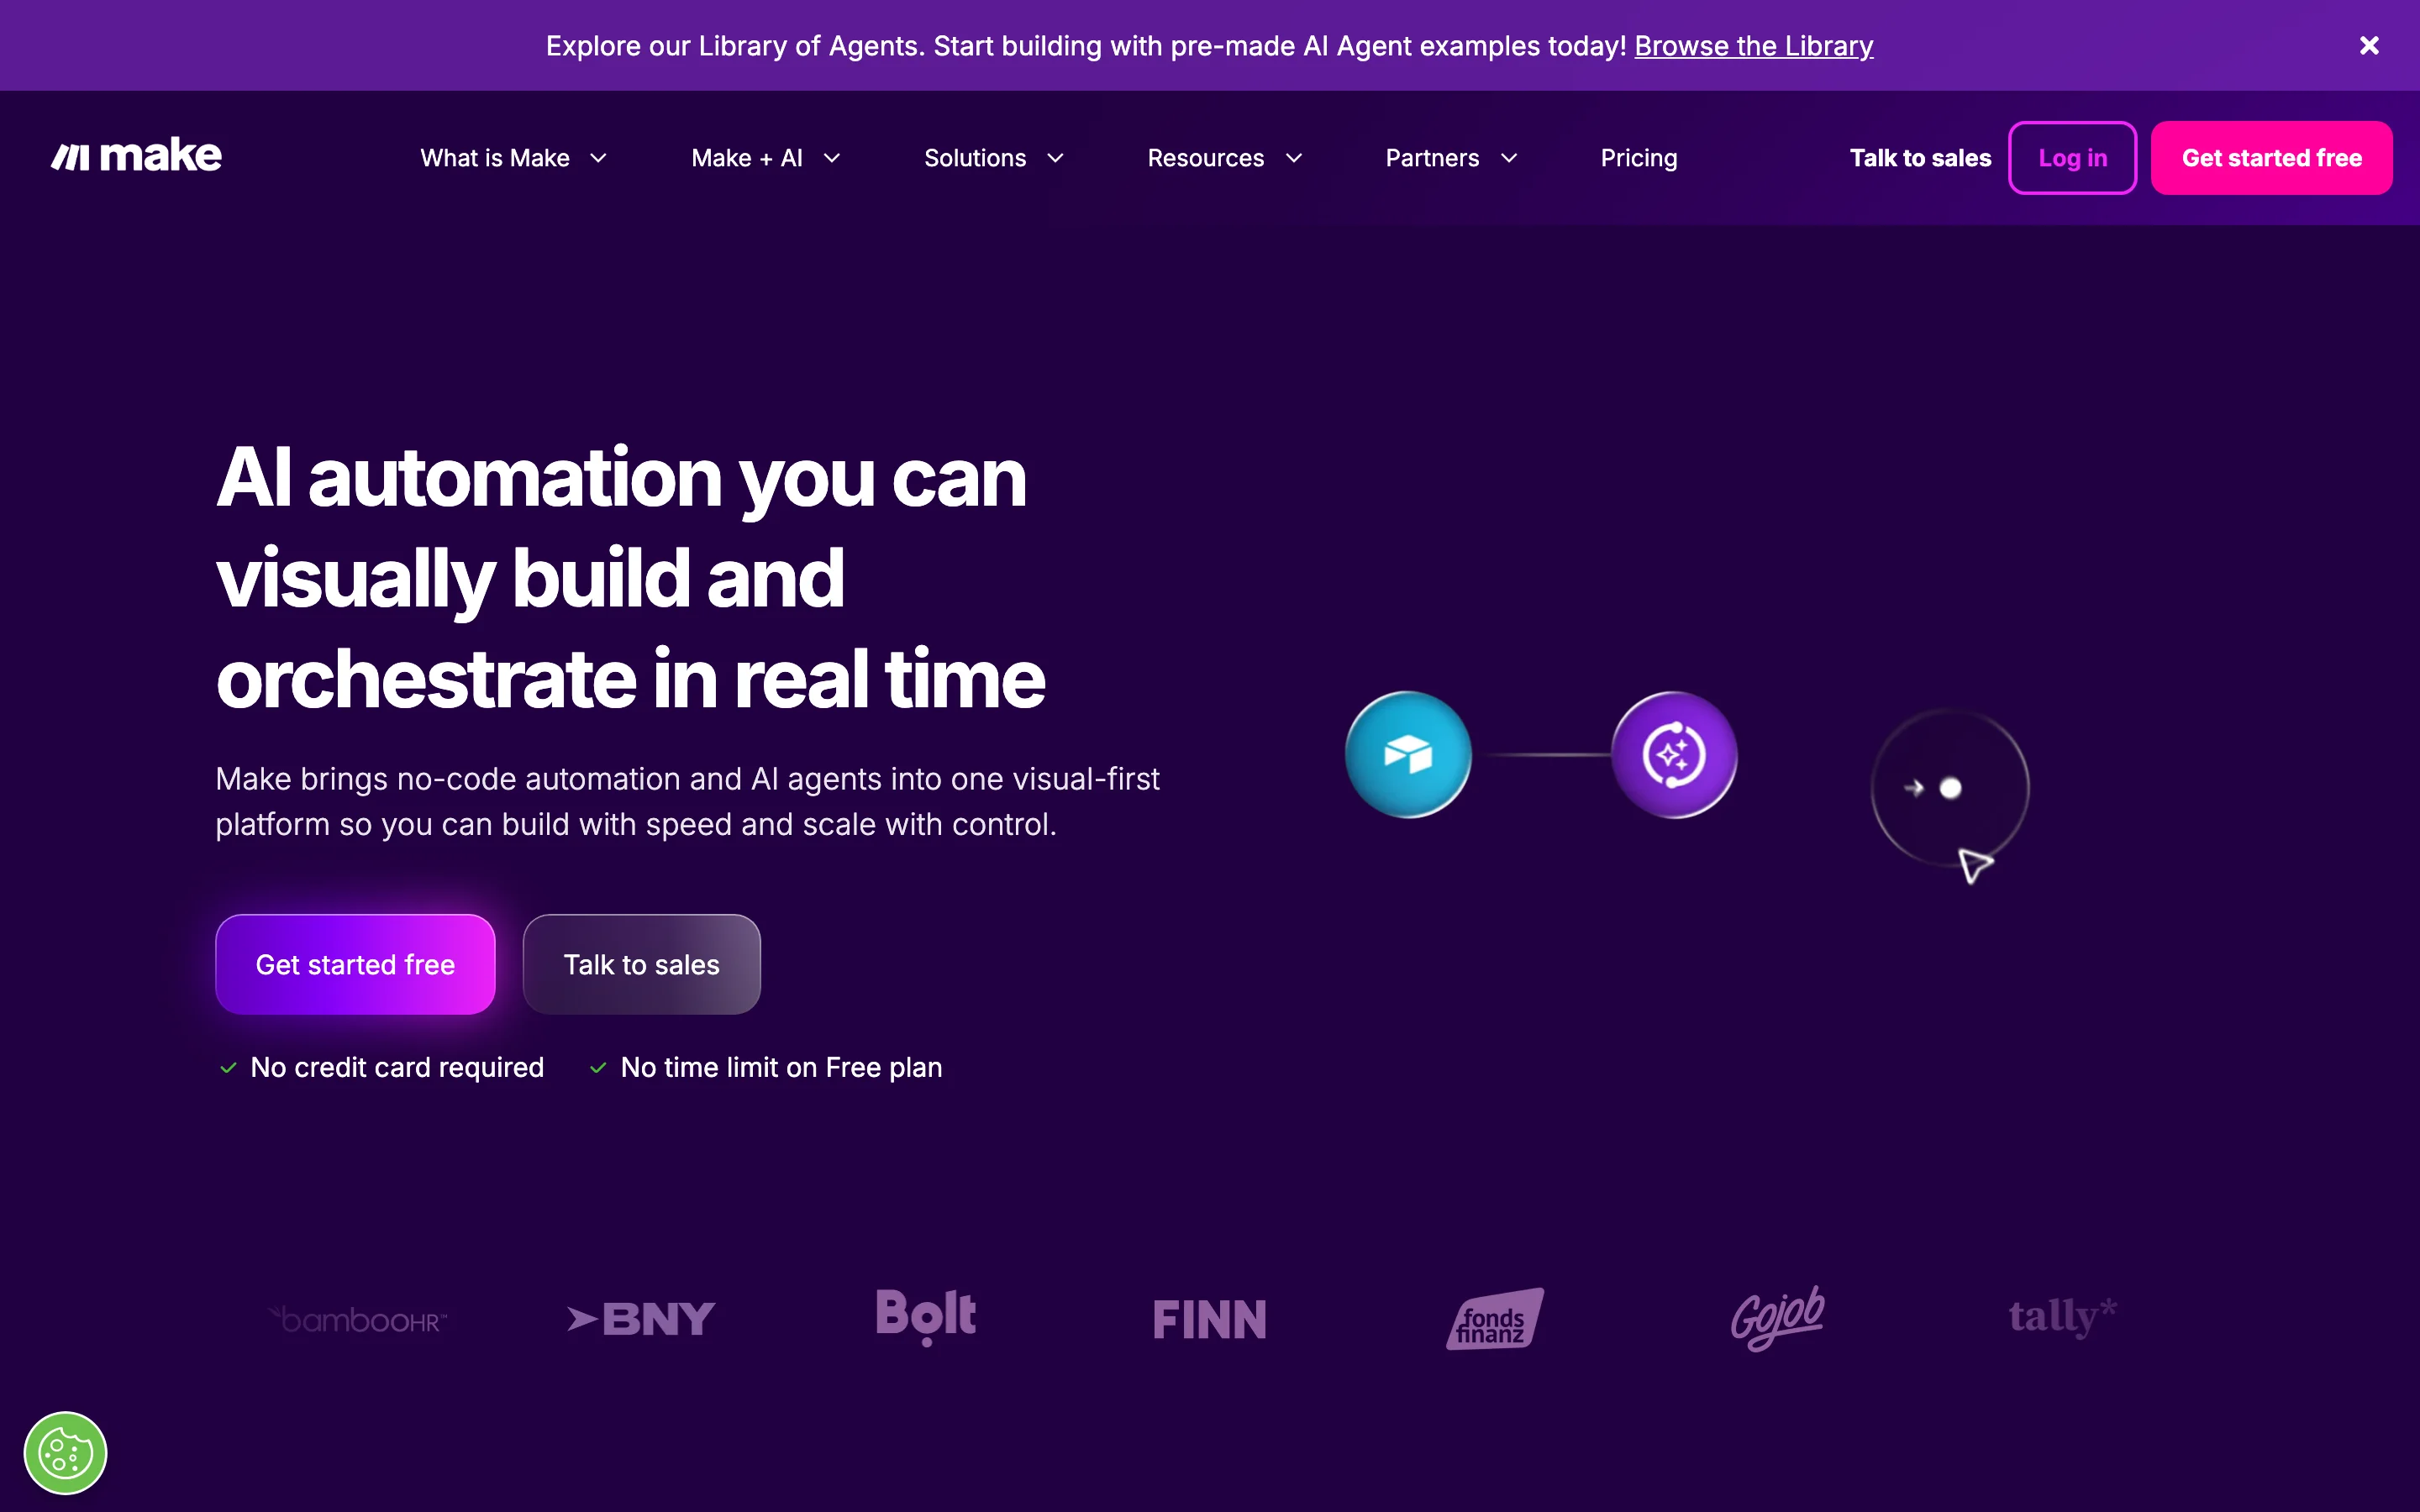
Task: Dismiss the announcement banner with X
Action: tap(2368, 46)
